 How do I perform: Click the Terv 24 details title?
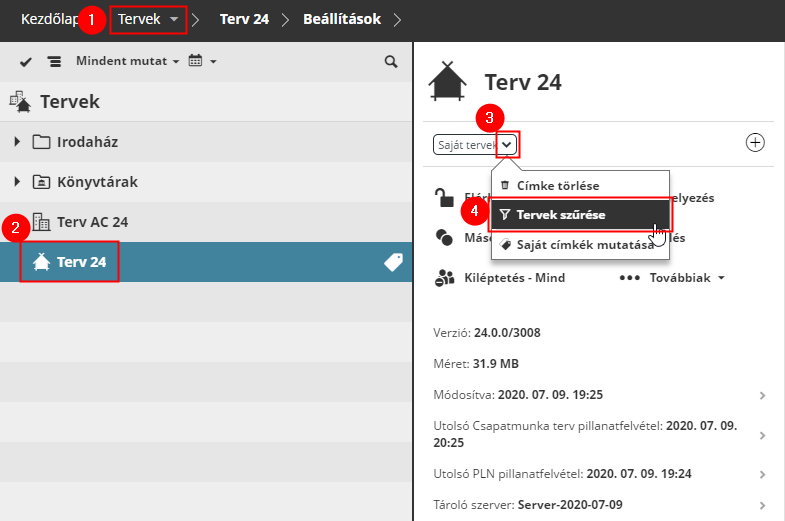click(523, 82)
